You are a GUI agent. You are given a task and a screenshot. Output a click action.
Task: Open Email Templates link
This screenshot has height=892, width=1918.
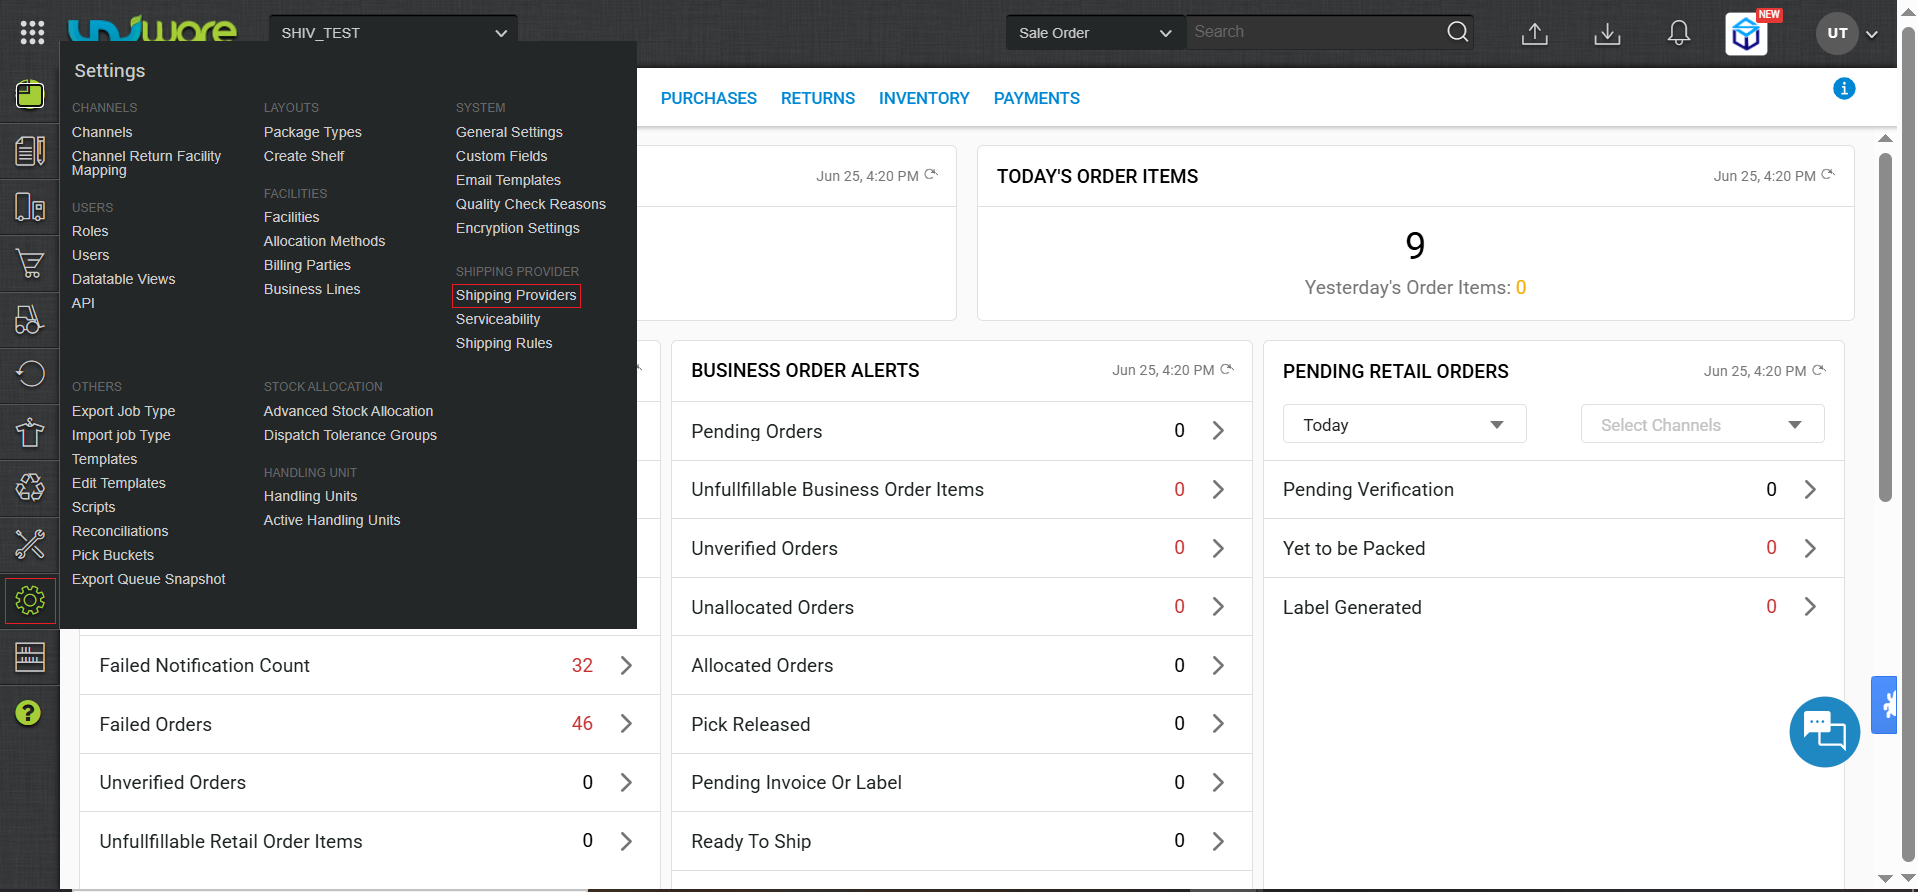[x=508, y=180]
